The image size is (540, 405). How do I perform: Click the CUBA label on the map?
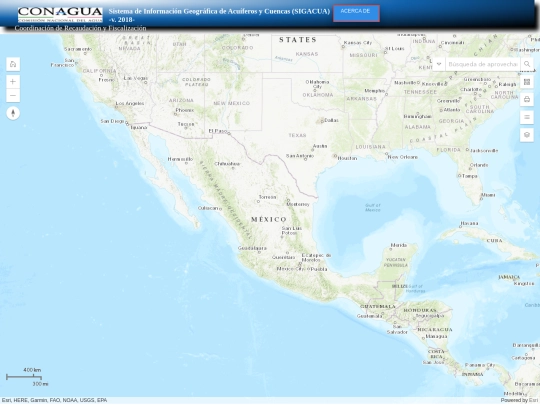coord(494,240)
